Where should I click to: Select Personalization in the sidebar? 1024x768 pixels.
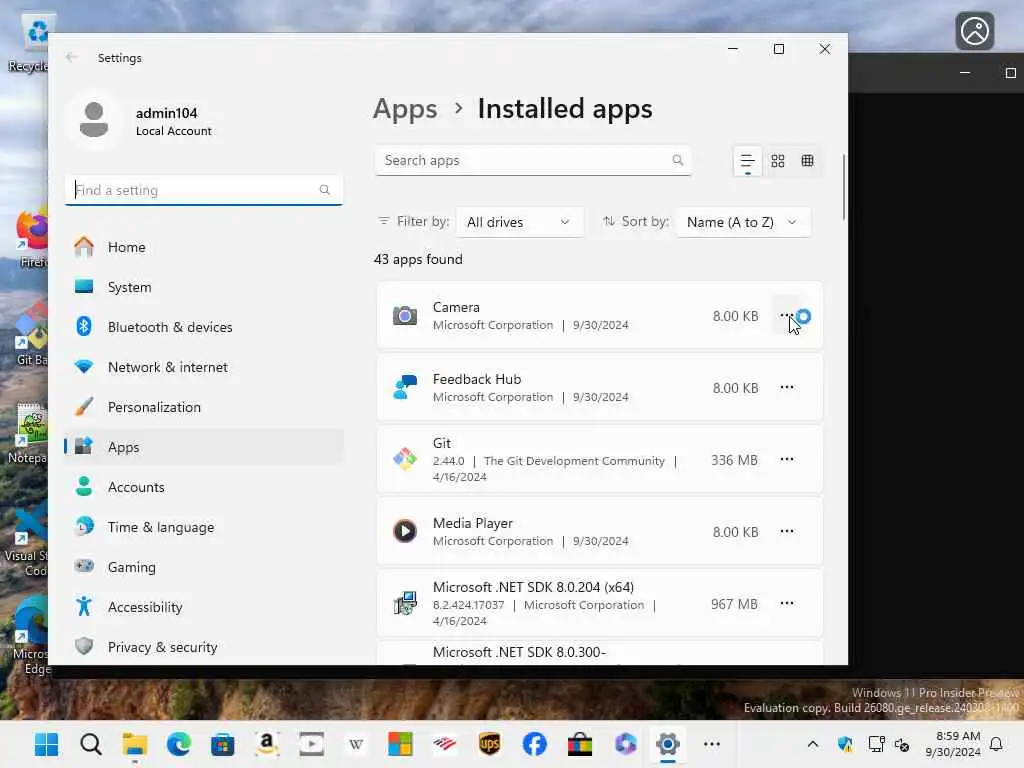[x=203, y=407]
